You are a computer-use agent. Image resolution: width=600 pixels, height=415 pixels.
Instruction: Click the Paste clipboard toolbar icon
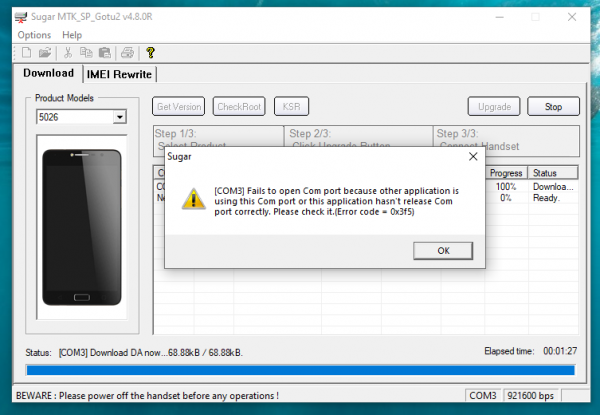pos(104,52)
